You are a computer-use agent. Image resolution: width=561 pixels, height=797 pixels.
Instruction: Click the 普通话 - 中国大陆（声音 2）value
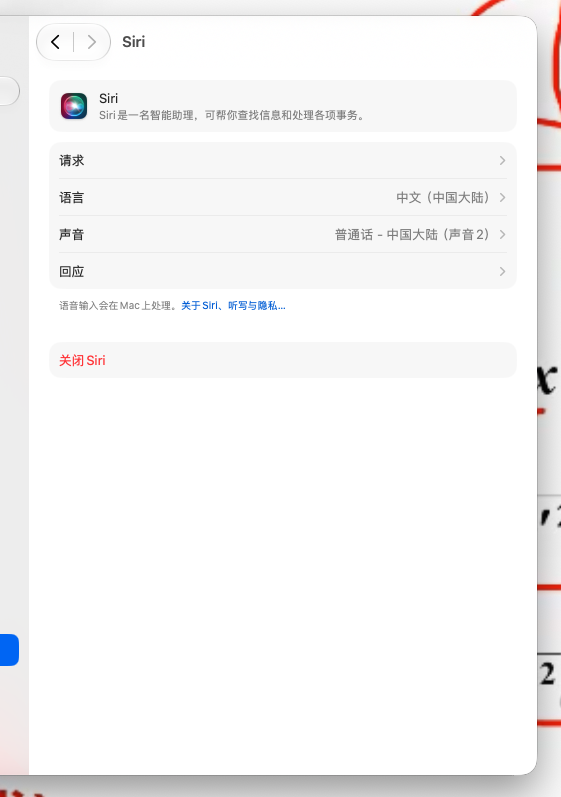pyautogui.click(x=413, y=234)
